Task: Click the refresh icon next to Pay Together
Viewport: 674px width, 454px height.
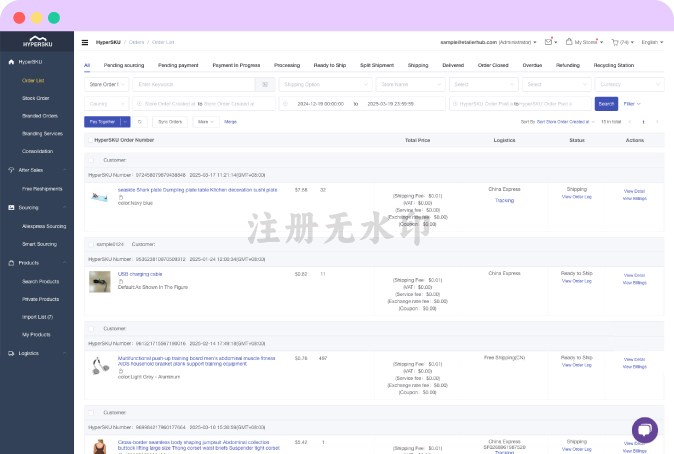Action: (x=140, y=122)
